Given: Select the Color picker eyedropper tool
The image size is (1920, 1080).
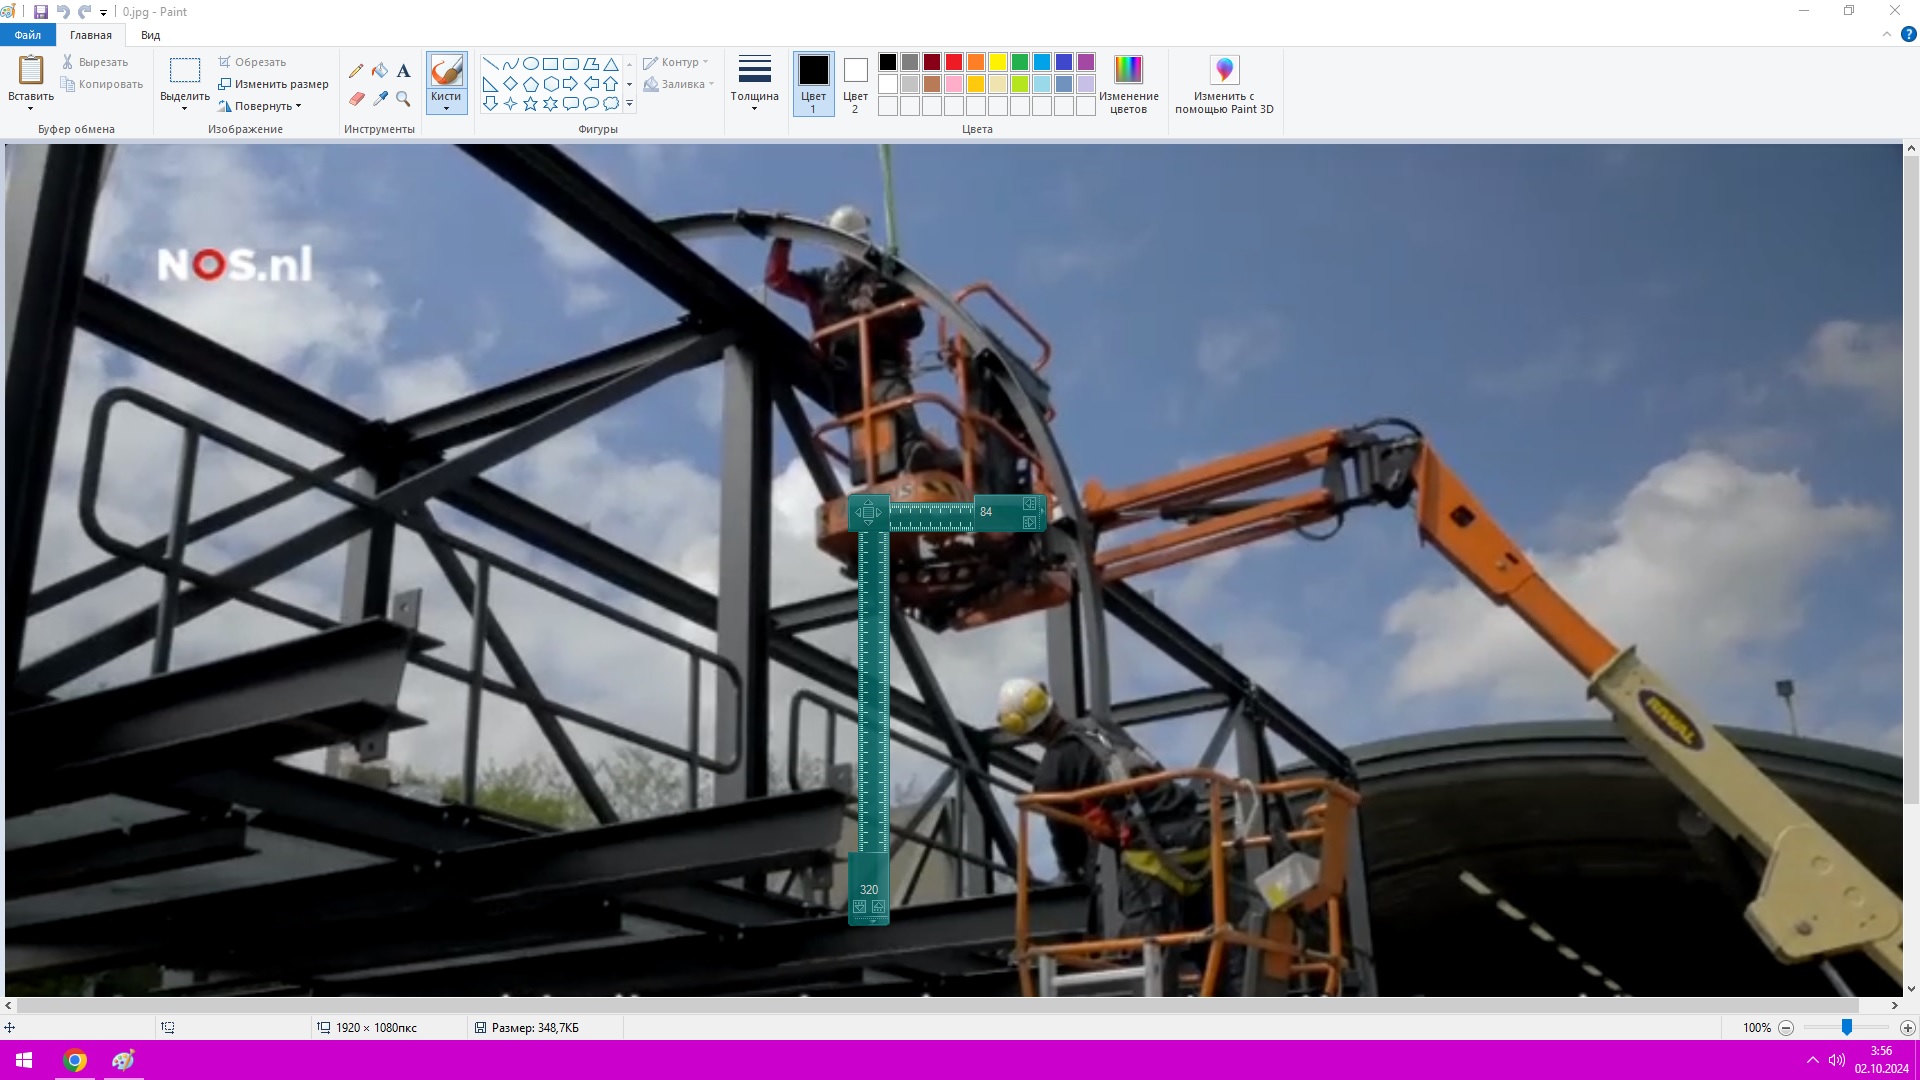Looking at the screenshot, I should click(x=380, y=98).
